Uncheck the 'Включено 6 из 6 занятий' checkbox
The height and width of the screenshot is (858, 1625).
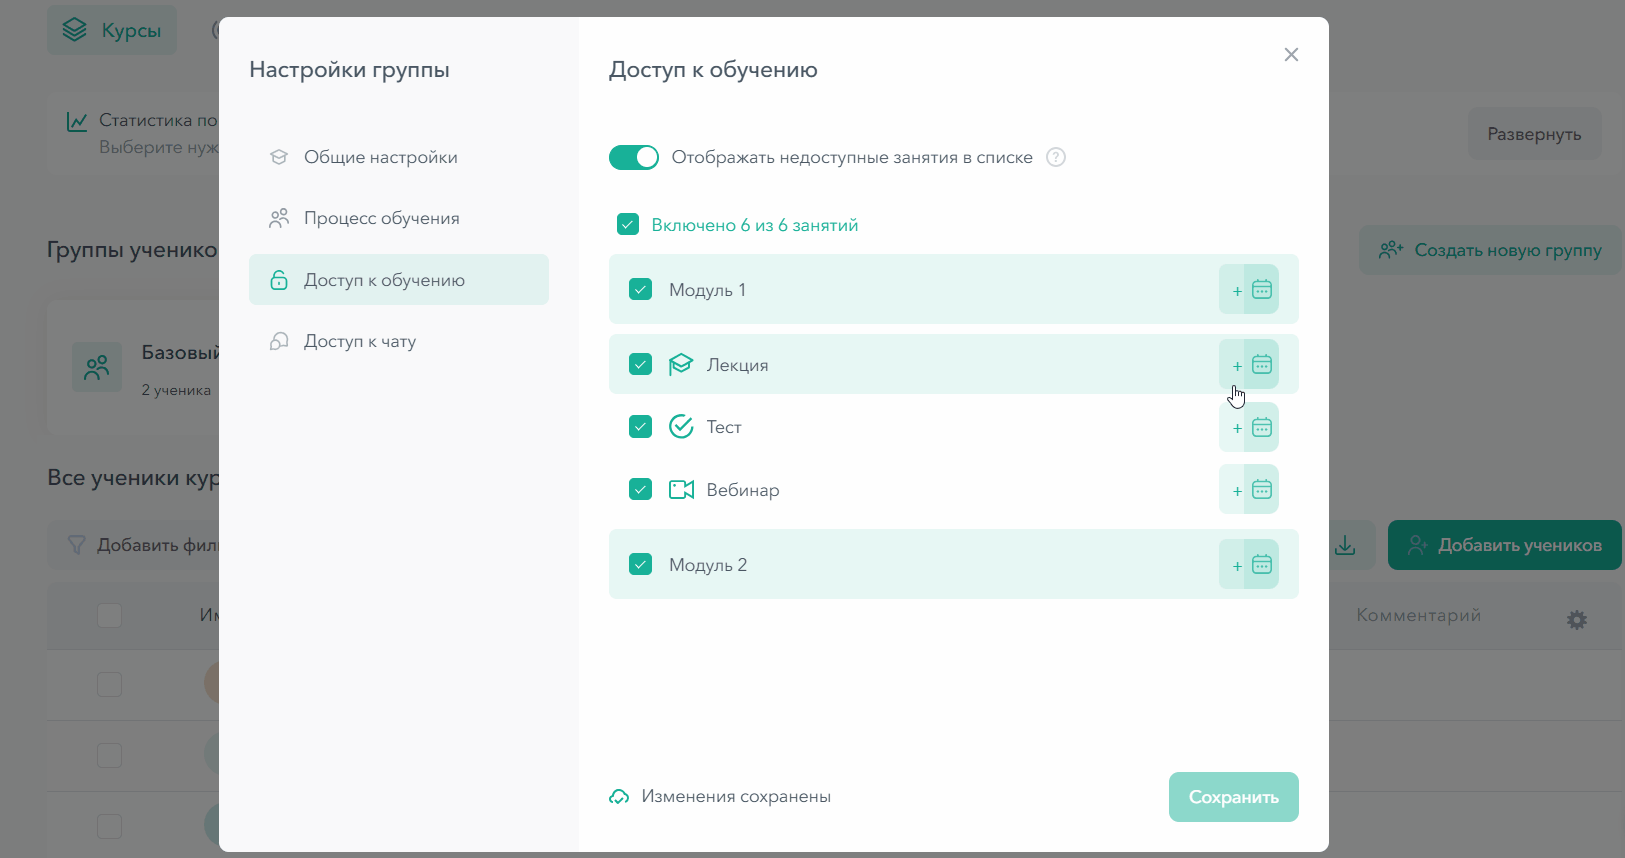pyautogui.click(x=628, y=224)
